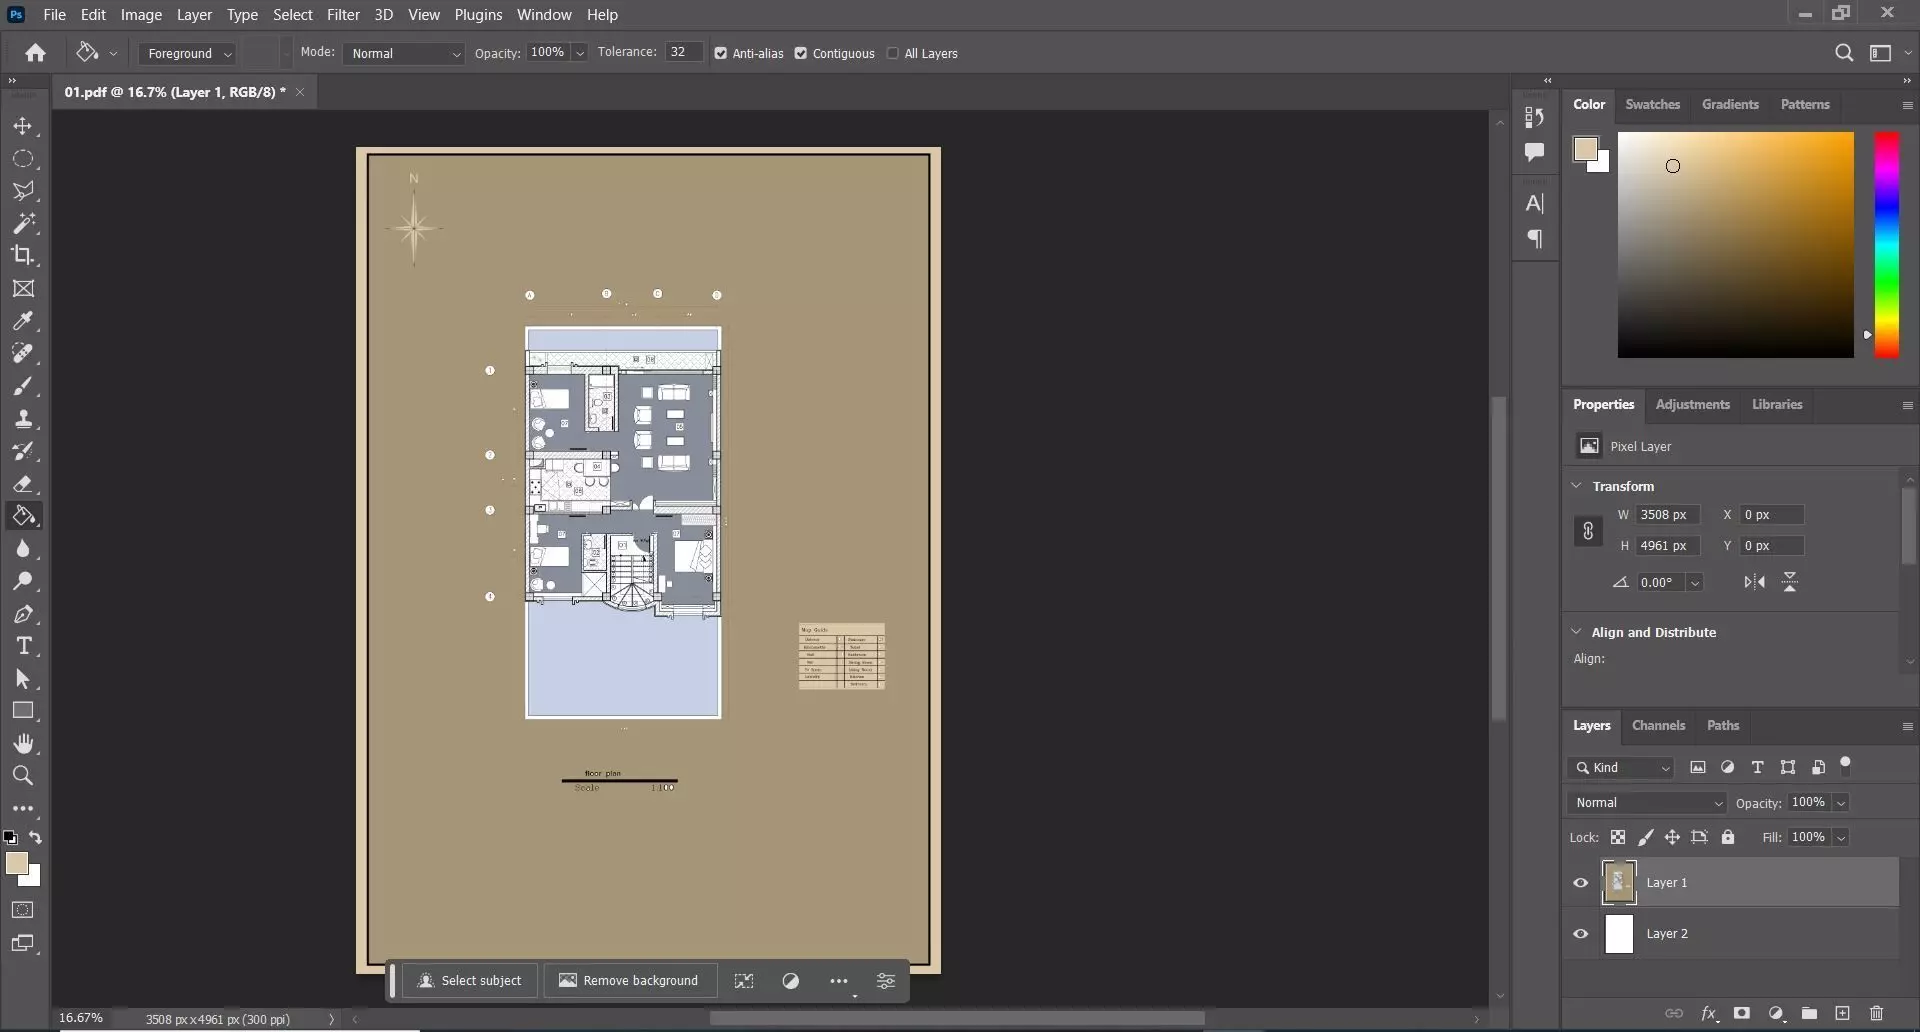Select the Brush tool
This screenshot has height=1032, width=1920.
pyautogui.click(x=23, y=386)
